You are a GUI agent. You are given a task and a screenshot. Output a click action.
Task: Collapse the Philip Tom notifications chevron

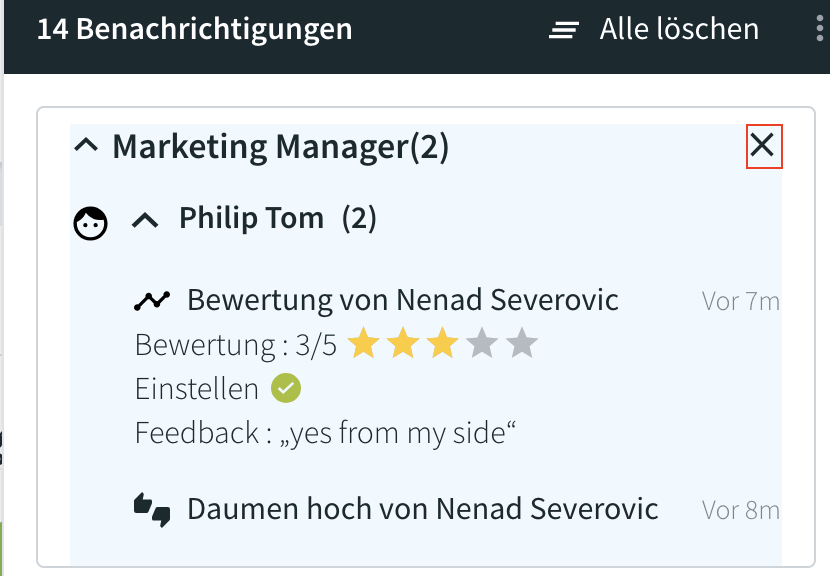(x=145, y=220)
